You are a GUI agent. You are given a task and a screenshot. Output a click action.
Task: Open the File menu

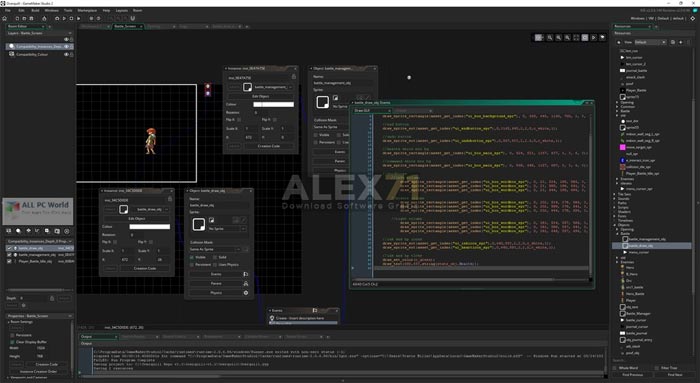[8, 10]
